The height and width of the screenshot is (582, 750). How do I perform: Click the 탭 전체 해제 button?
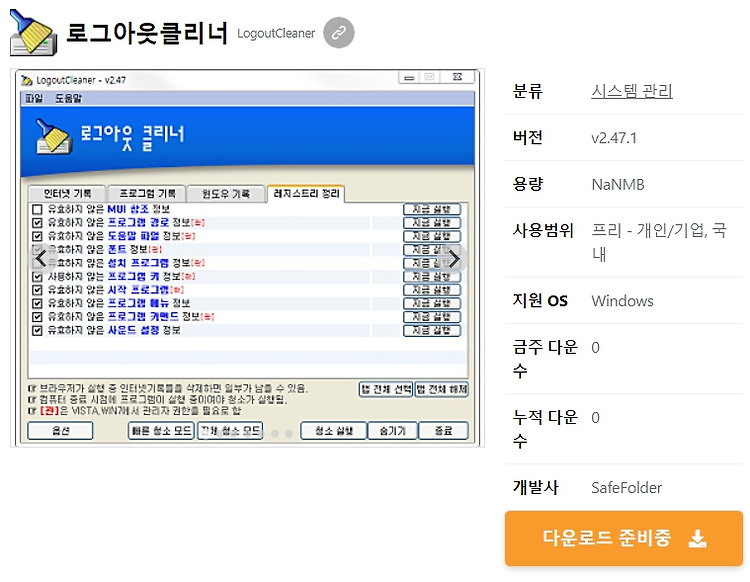pyautogui.click(x=441, y=389)
